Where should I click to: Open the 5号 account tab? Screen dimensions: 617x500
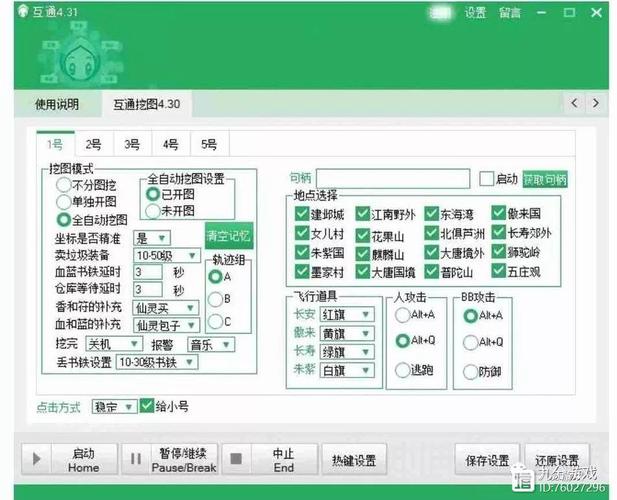point(209,144)
